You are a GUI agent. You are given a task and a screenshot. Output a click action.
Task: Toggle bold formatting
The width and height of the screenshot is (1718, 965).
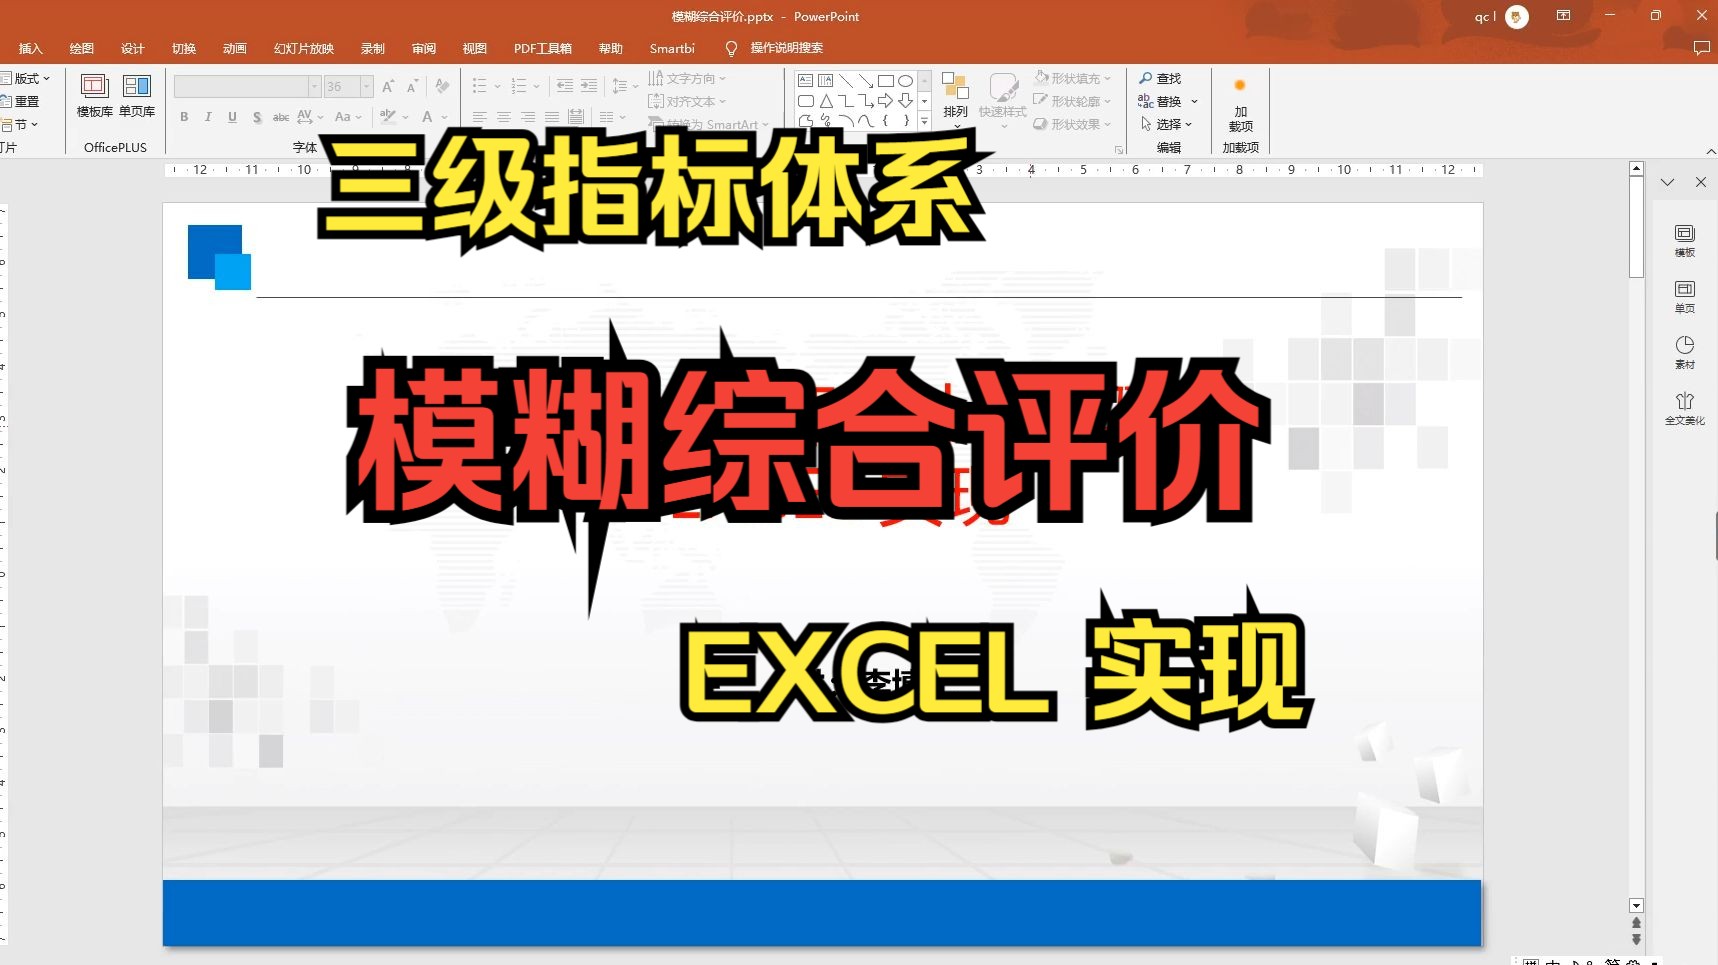(184, 117)
